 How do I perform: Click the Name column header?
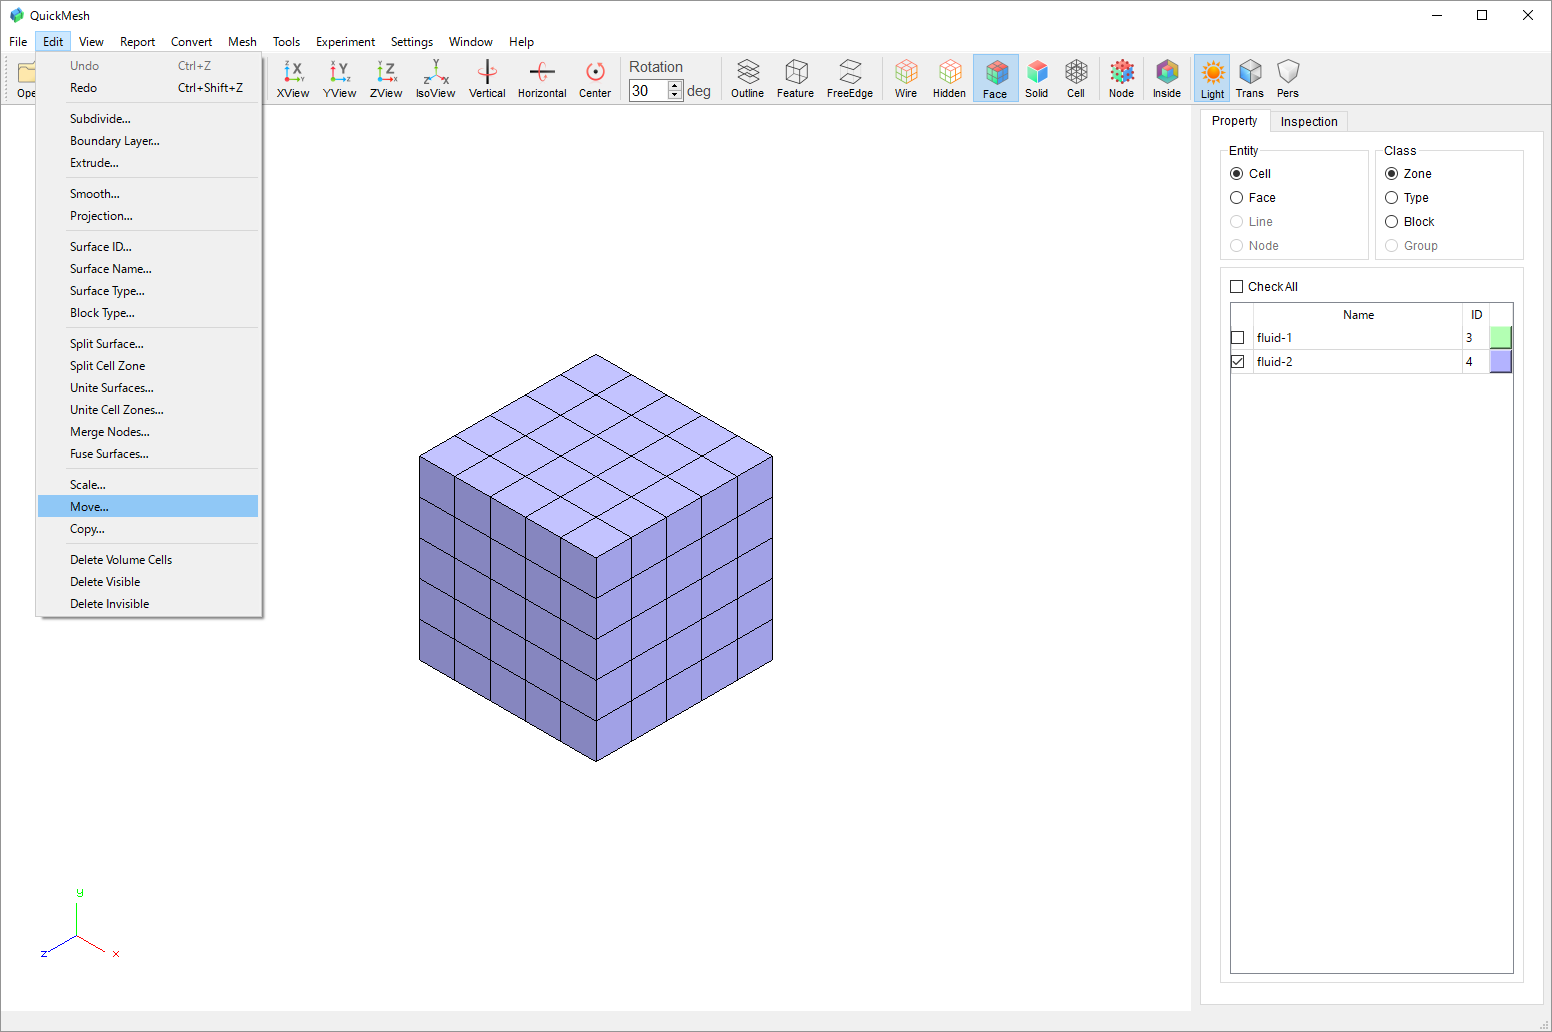click(1358, 315)
